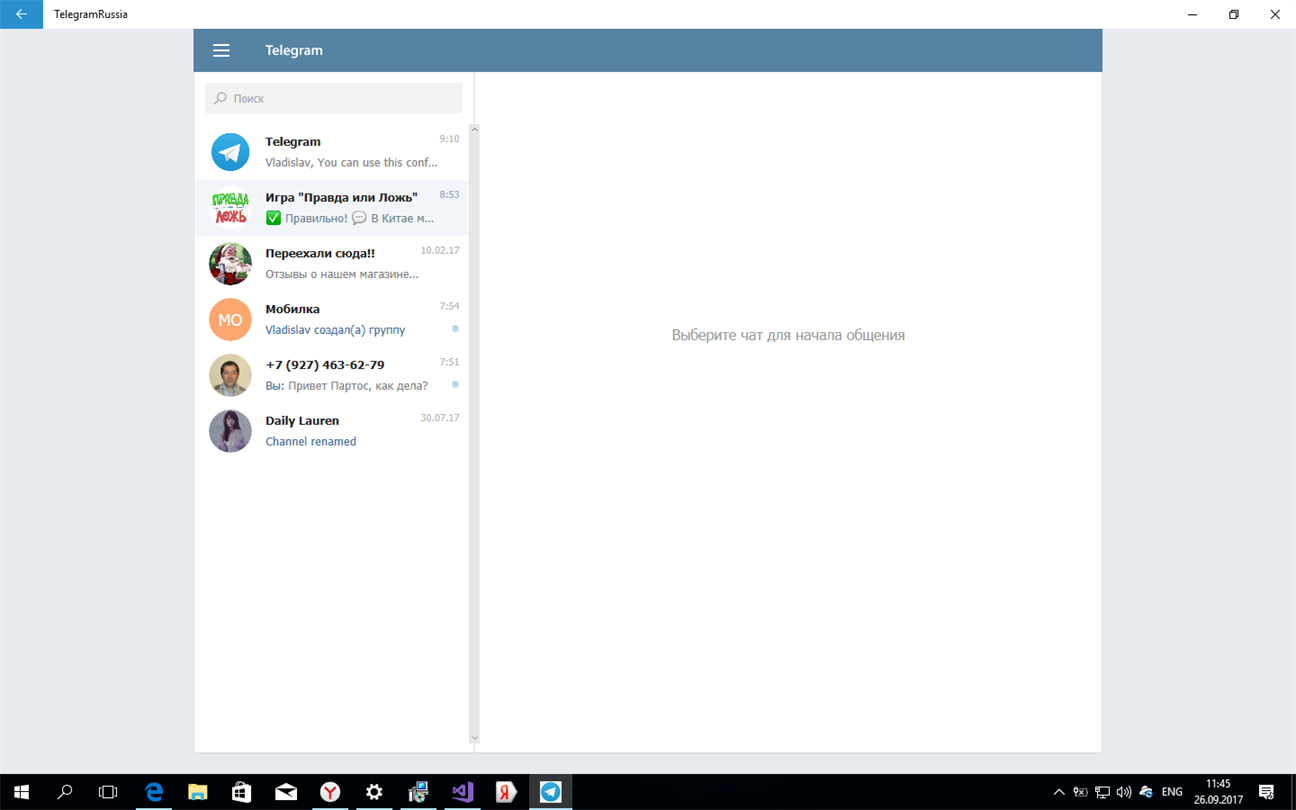Screen dimensions: 1296x810
Task: Click the taskbar search icon
Action: pyautogui.click(x=65, y=792)
